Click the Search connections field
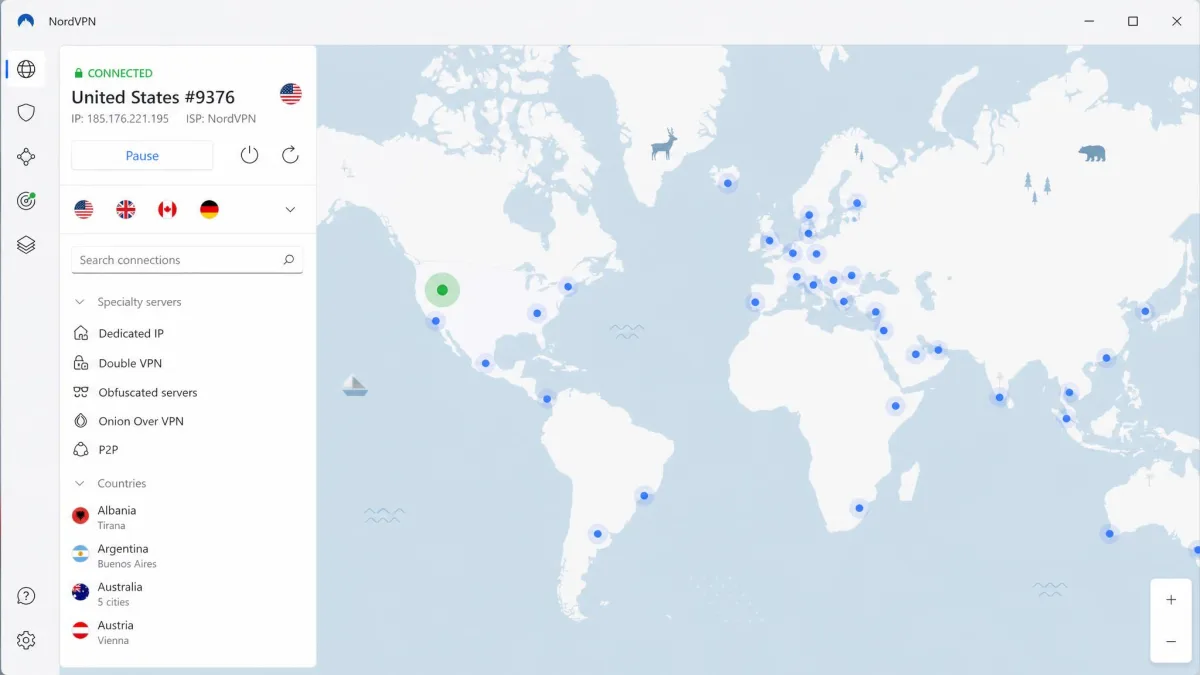The height and width of the screenshot is (675, 1200). tap(187, 260)
